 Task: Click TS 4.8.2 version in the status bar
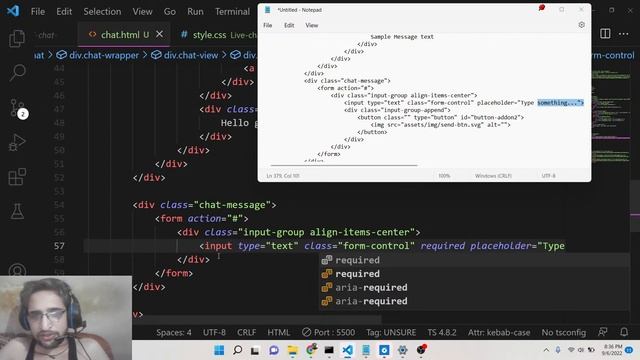pos(442,332)
